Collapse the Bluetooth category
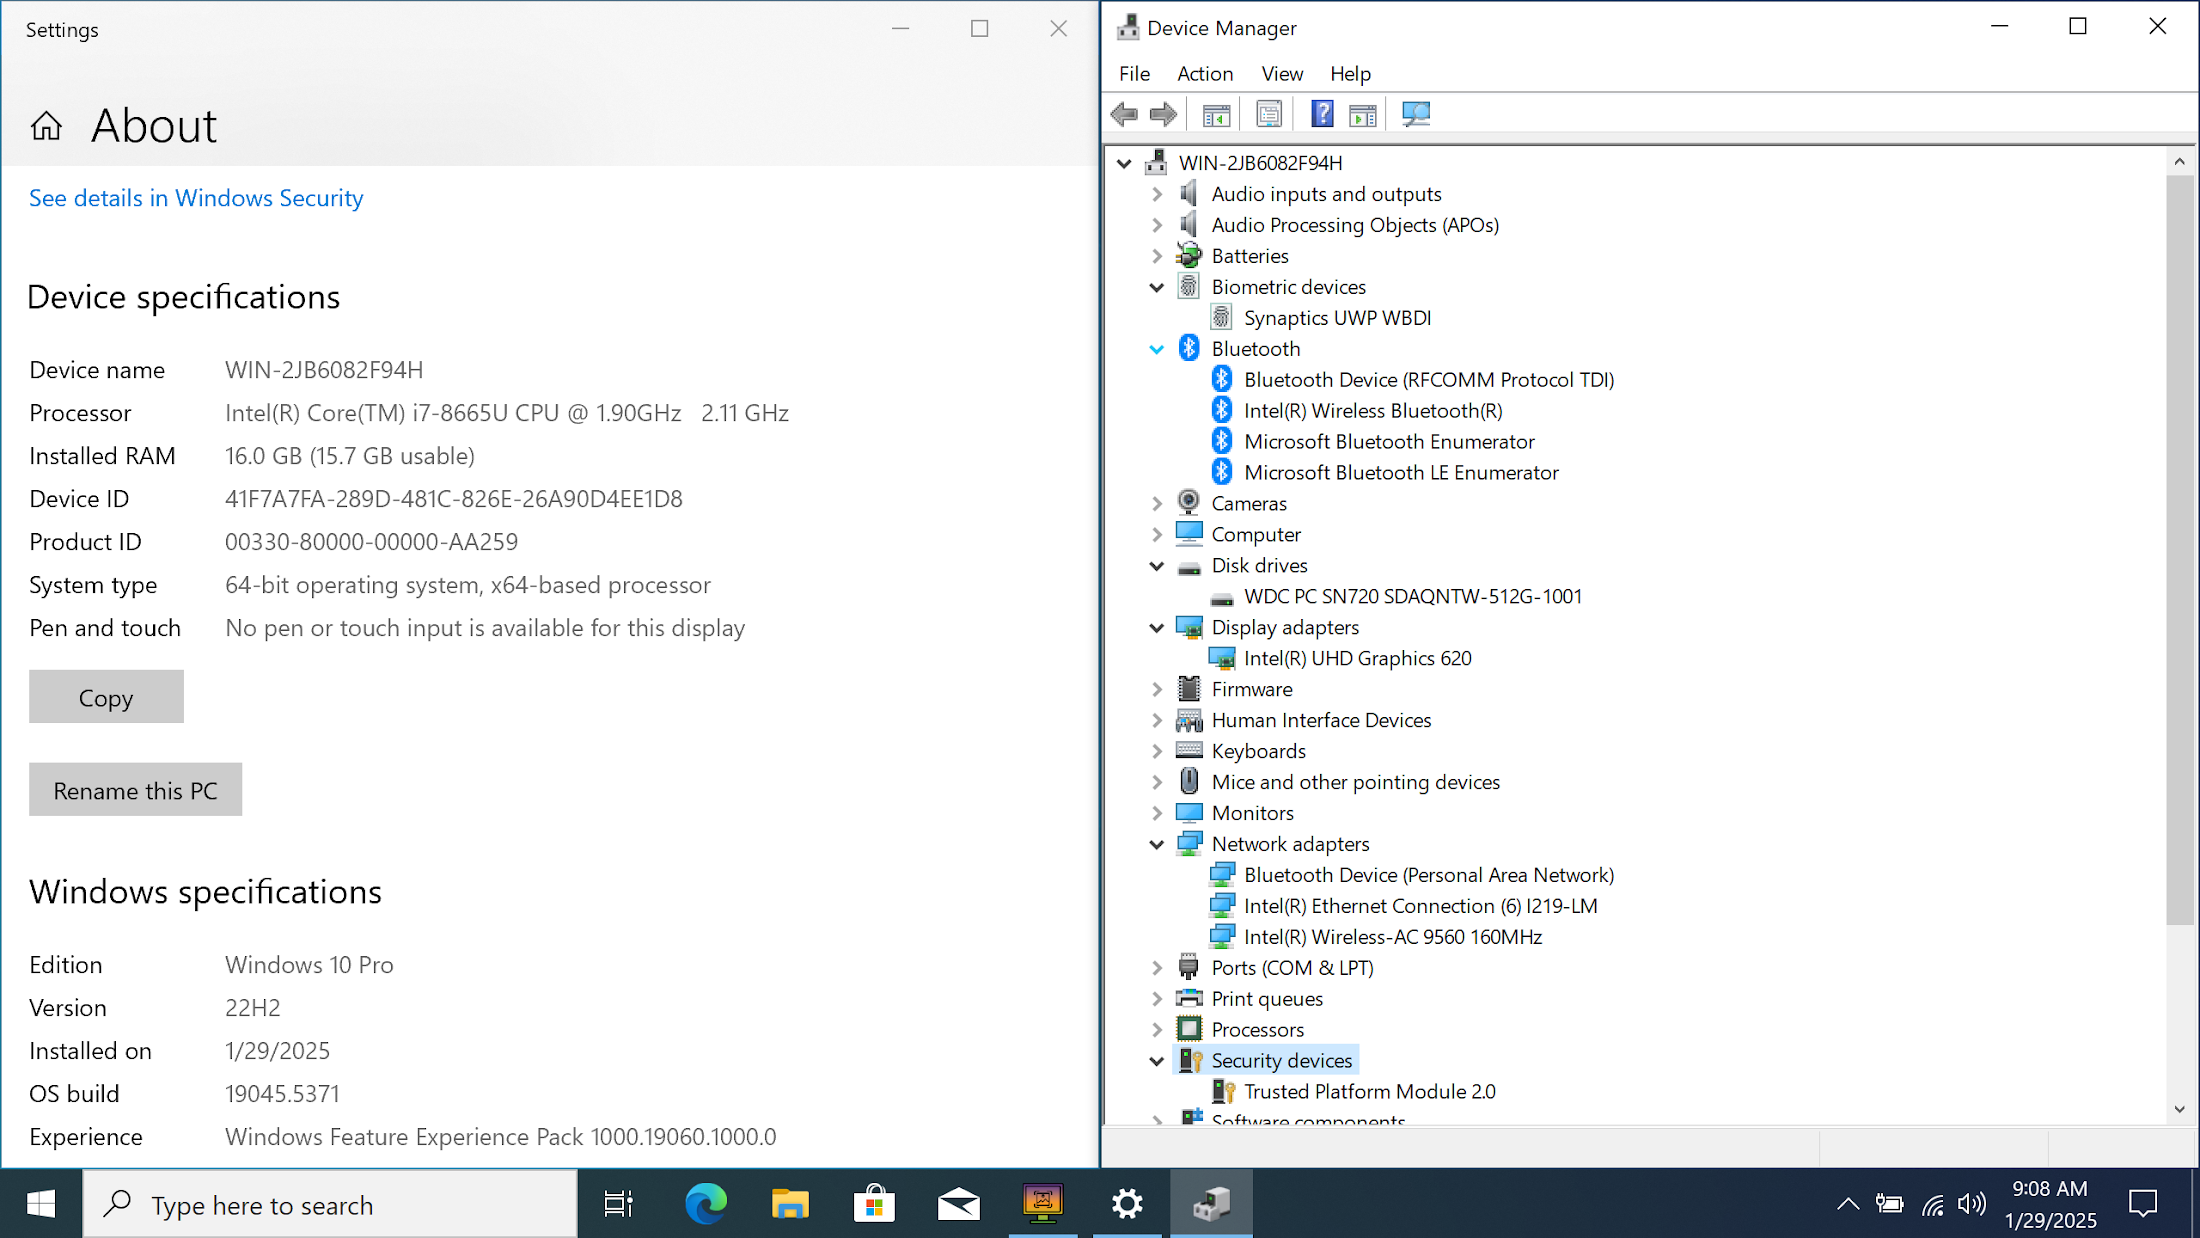 [1157, 349]
